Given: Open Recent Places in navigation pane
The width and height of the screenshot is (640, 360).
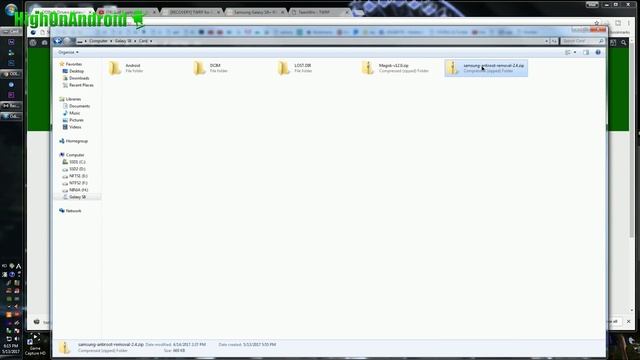Looking at the screenshot, I should pyautogui.click(x=78, y=85).
